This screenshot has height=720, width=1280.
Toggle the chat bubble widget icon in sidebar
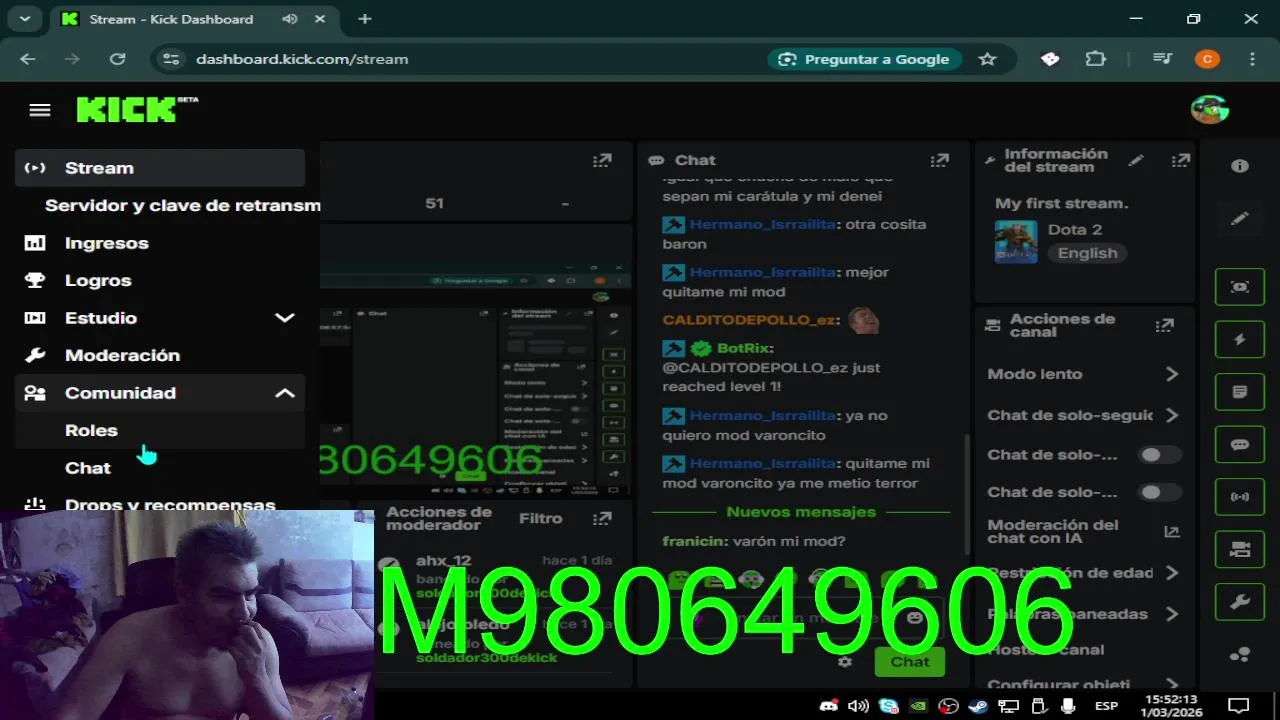click(x=1240, y=444)
